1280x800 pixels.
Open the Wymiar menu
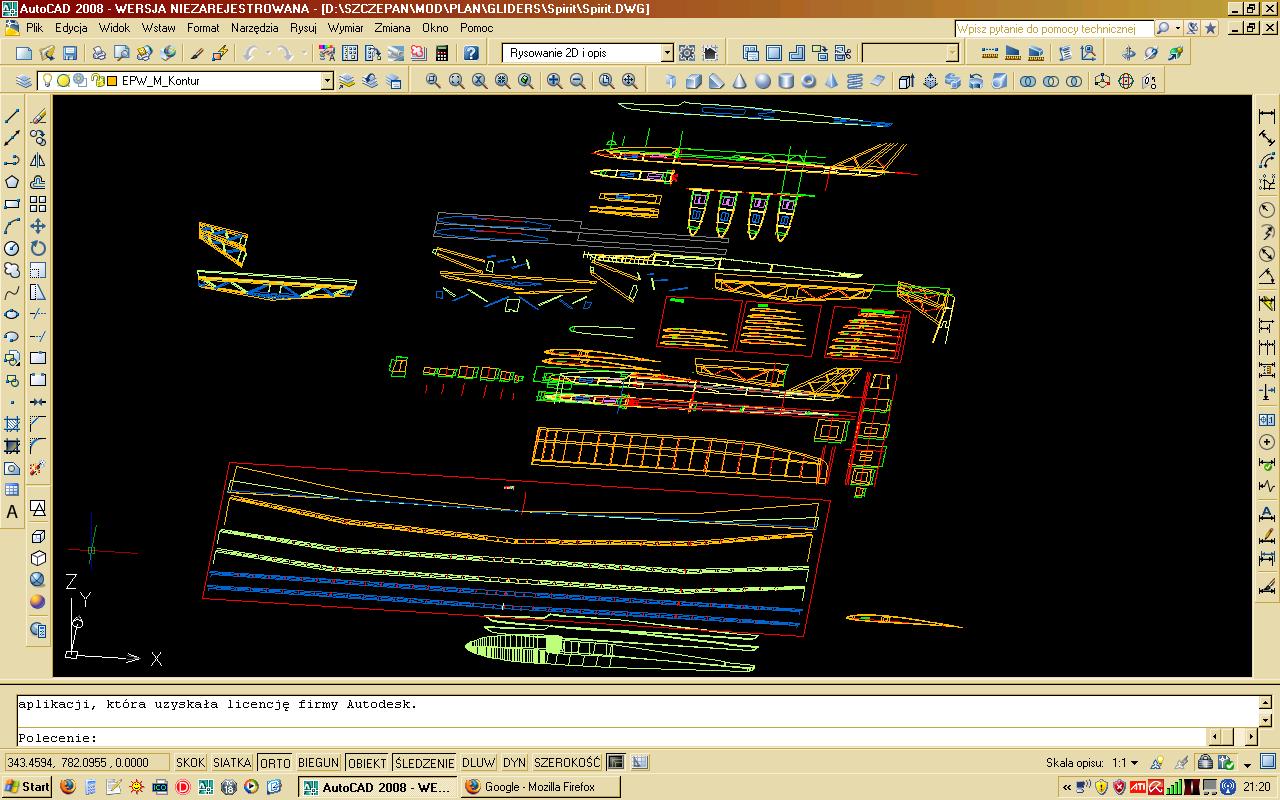click(x=346, y=28)
